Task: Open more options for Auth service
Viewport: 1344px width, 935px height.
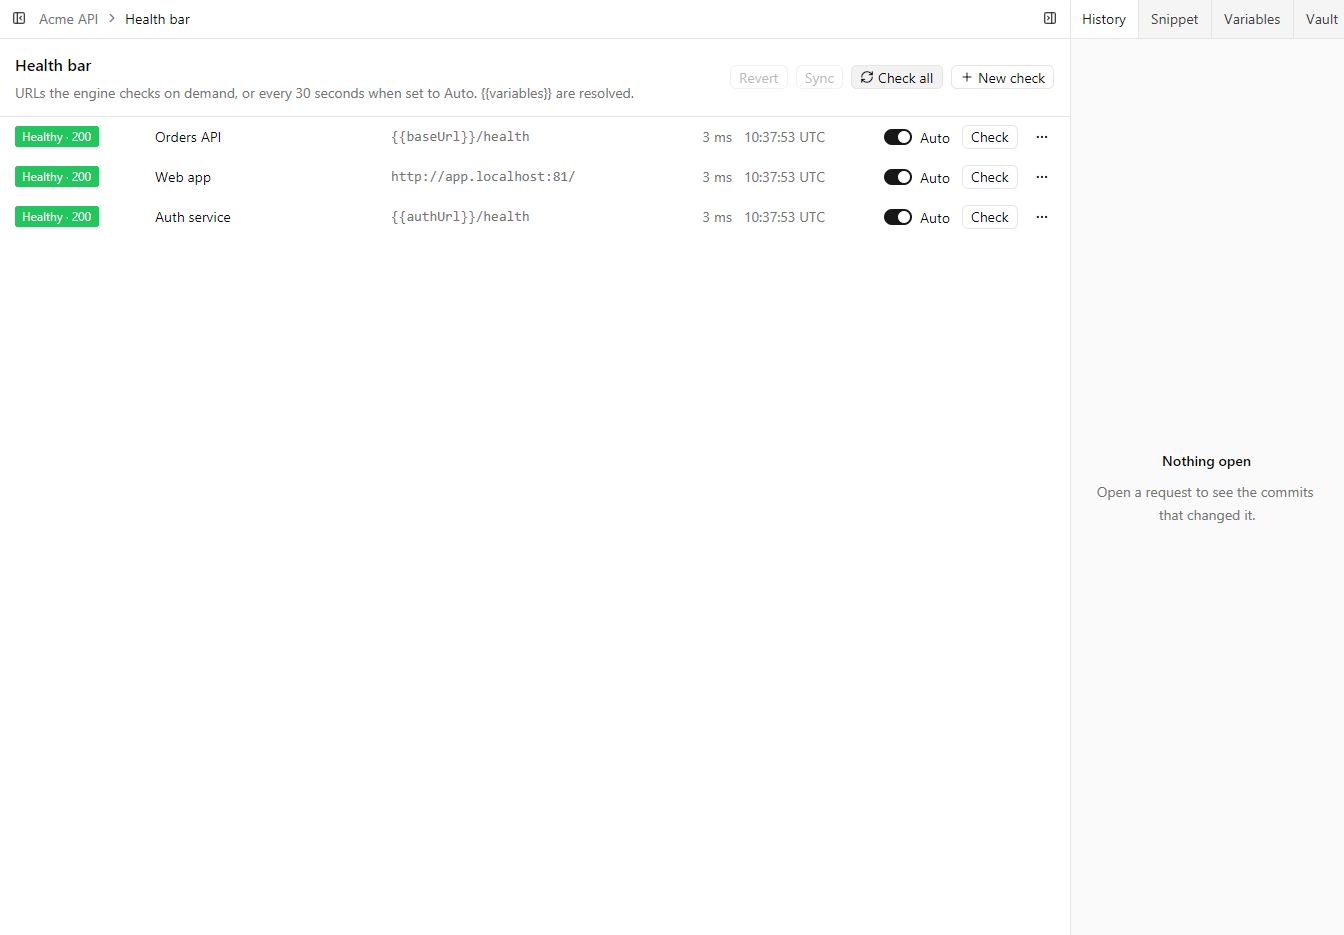Action: (1042, 217)
